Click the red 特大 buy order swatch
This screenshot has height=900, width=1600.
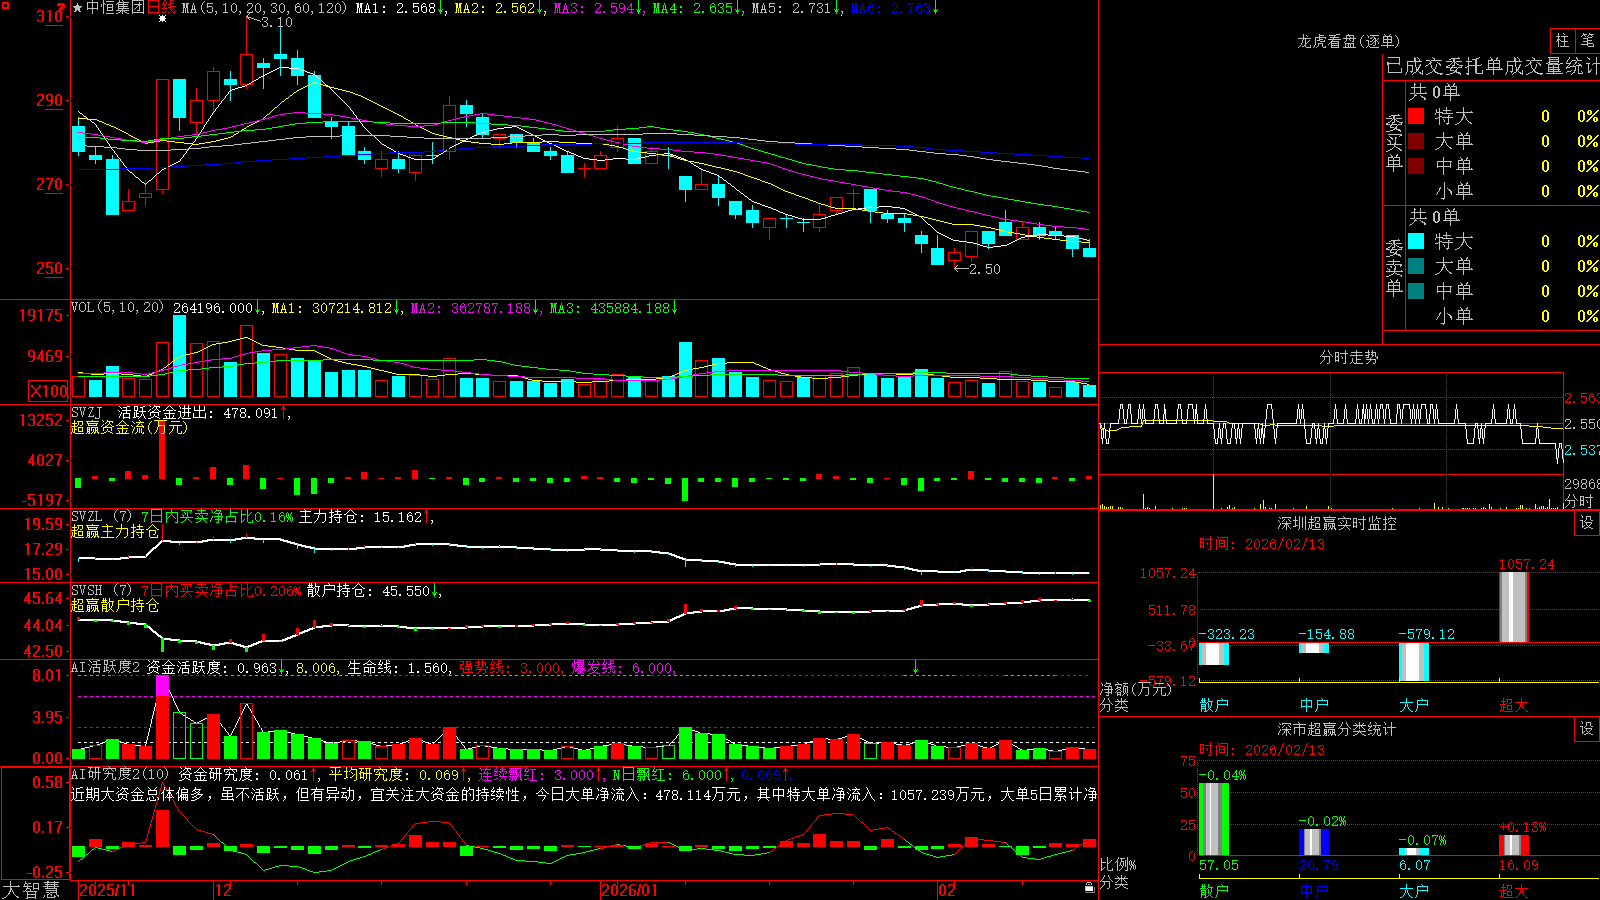[x=1416, y=116]
